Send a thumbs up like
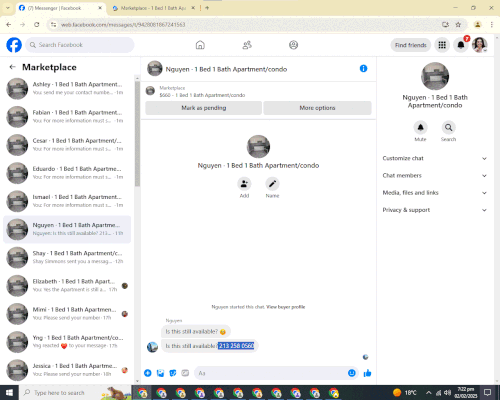 pyautogui.click(x=367, y=373)
